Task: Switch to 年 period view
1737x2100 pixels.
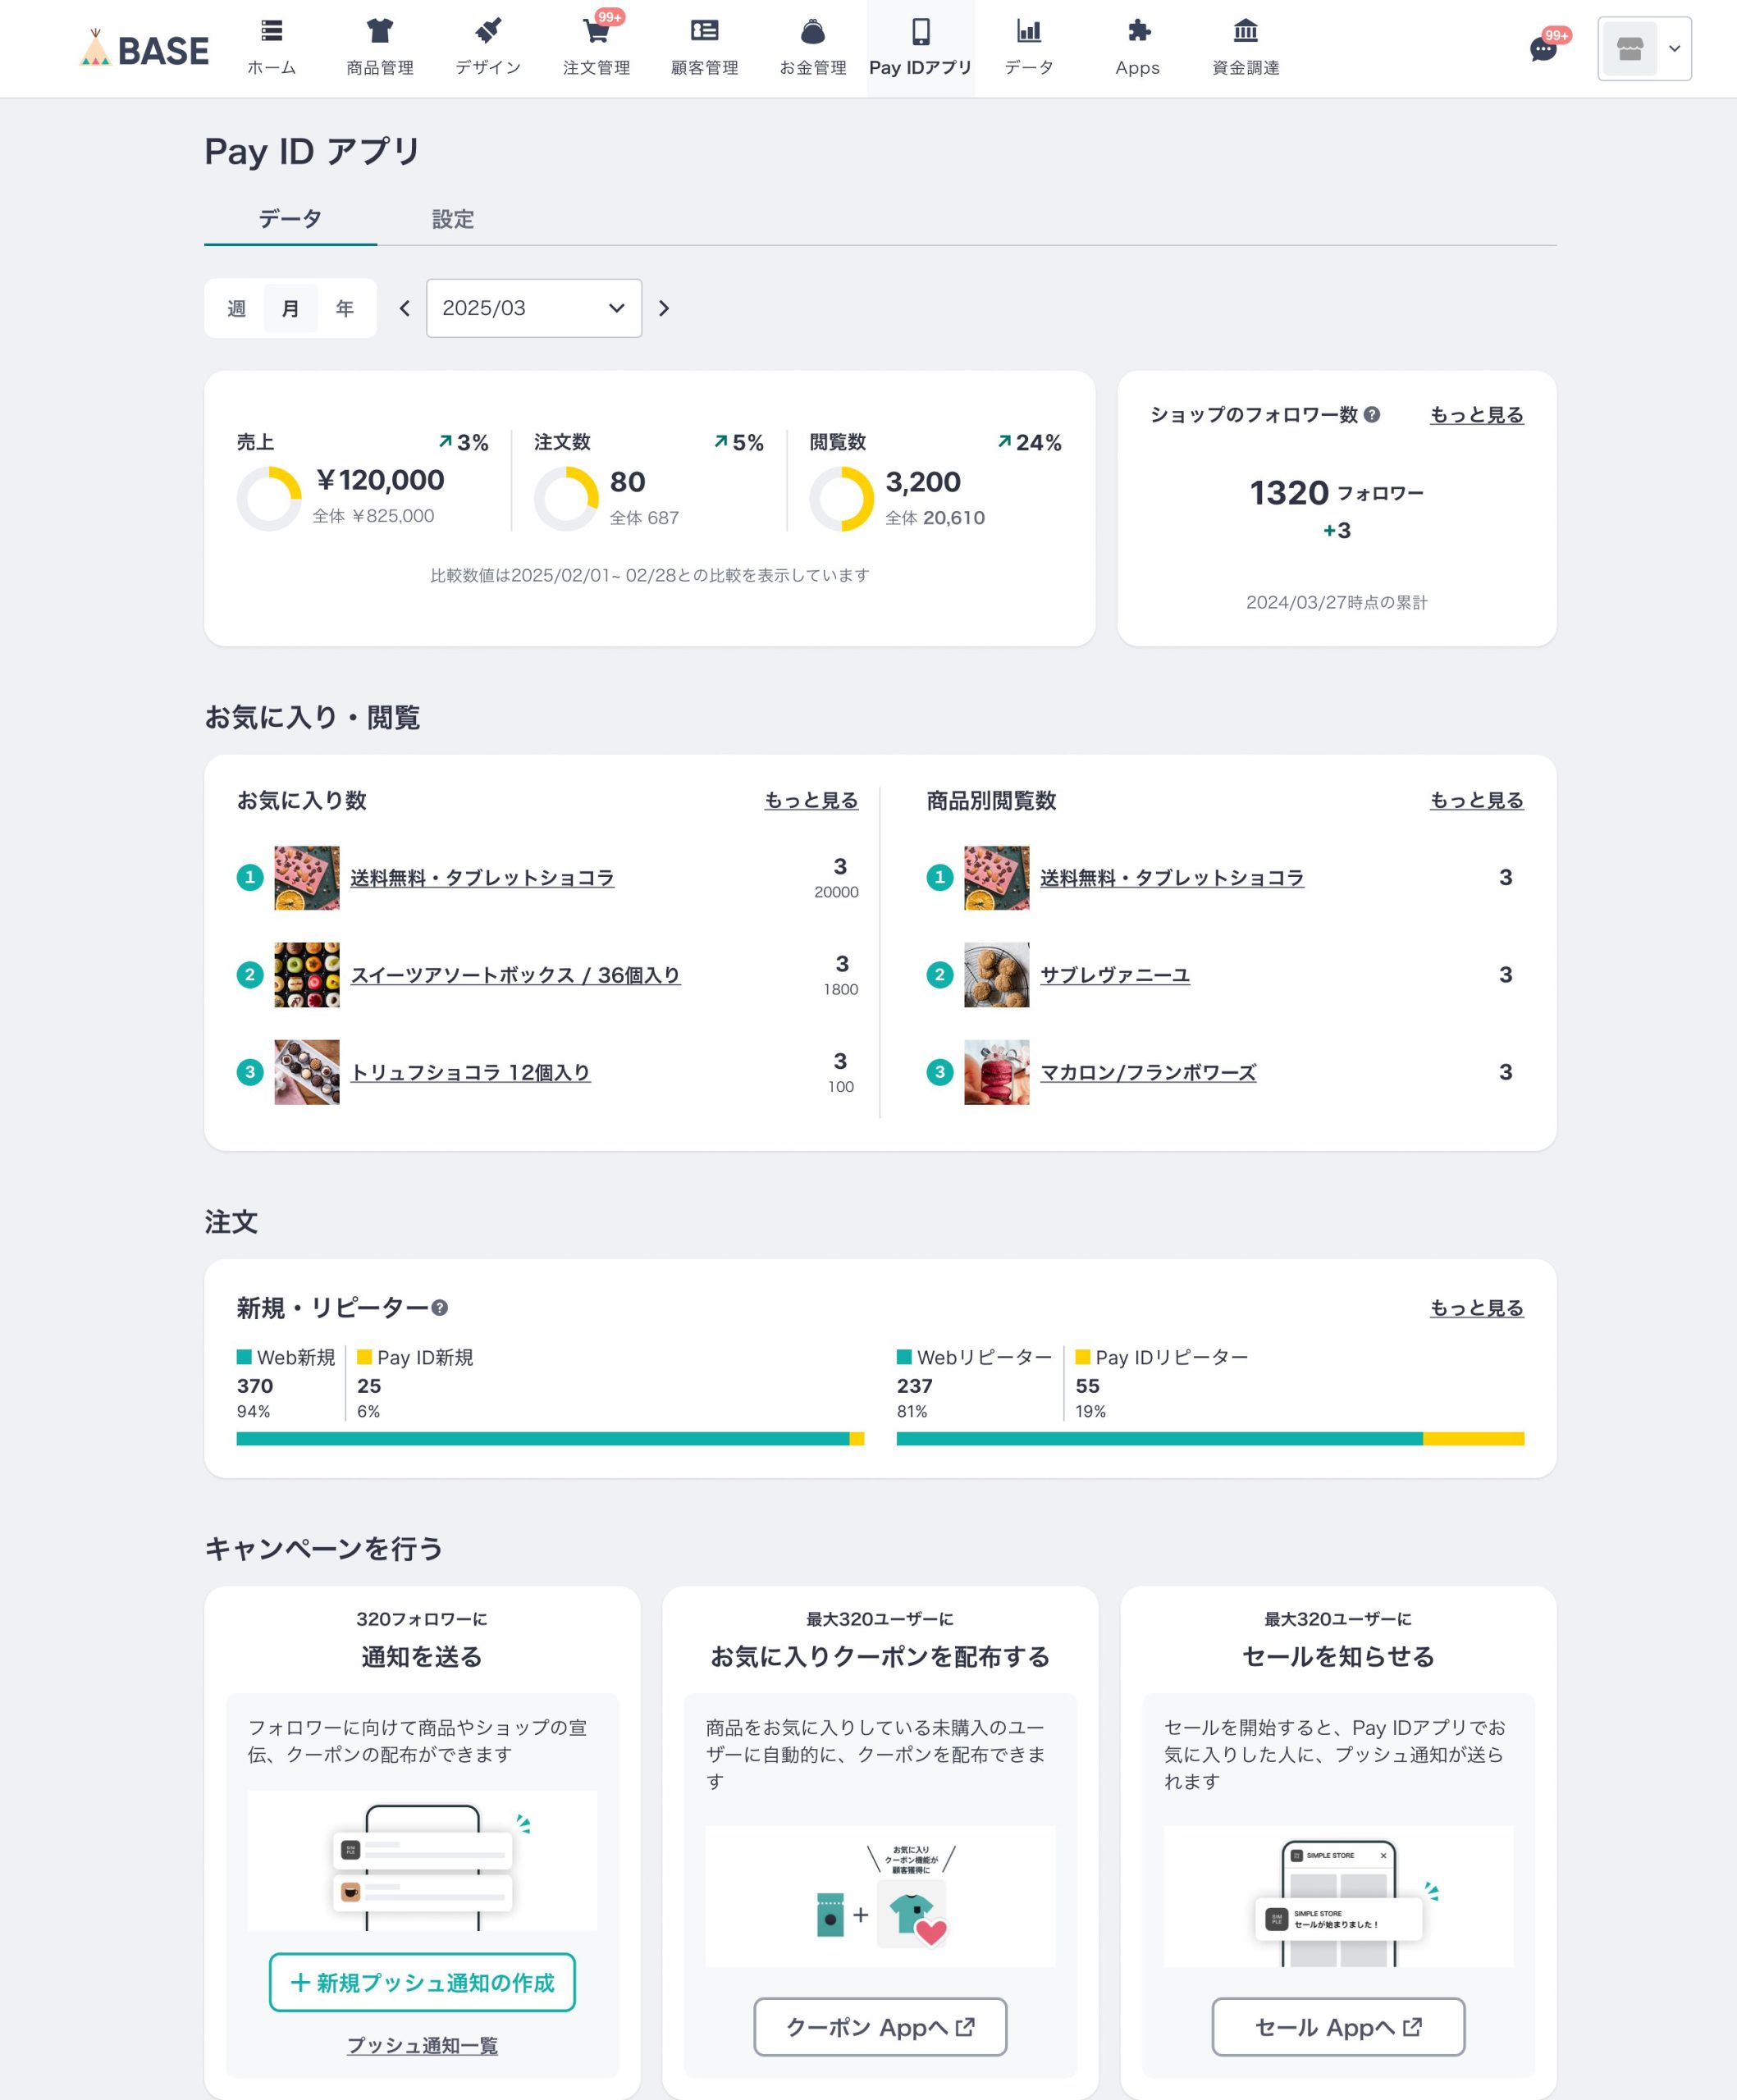Action: pos(344,308)
